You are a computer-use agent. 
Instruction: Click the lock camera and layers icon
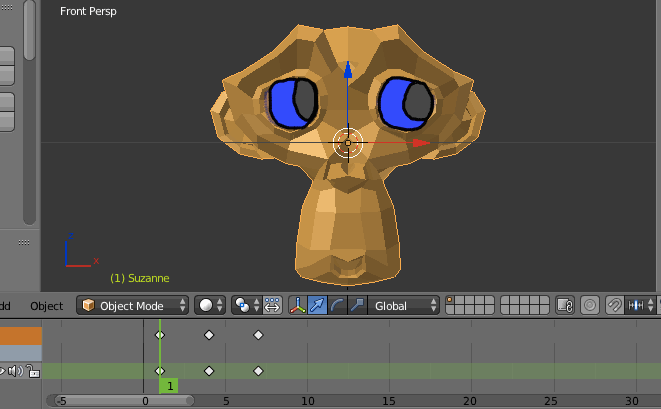tap(565, 305)
